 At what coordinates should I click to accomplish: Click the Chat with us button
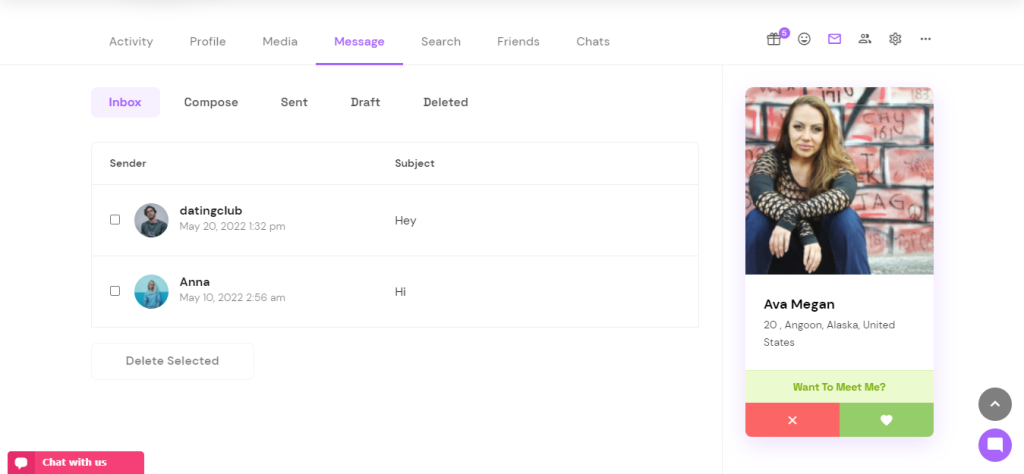coord(75,462)
